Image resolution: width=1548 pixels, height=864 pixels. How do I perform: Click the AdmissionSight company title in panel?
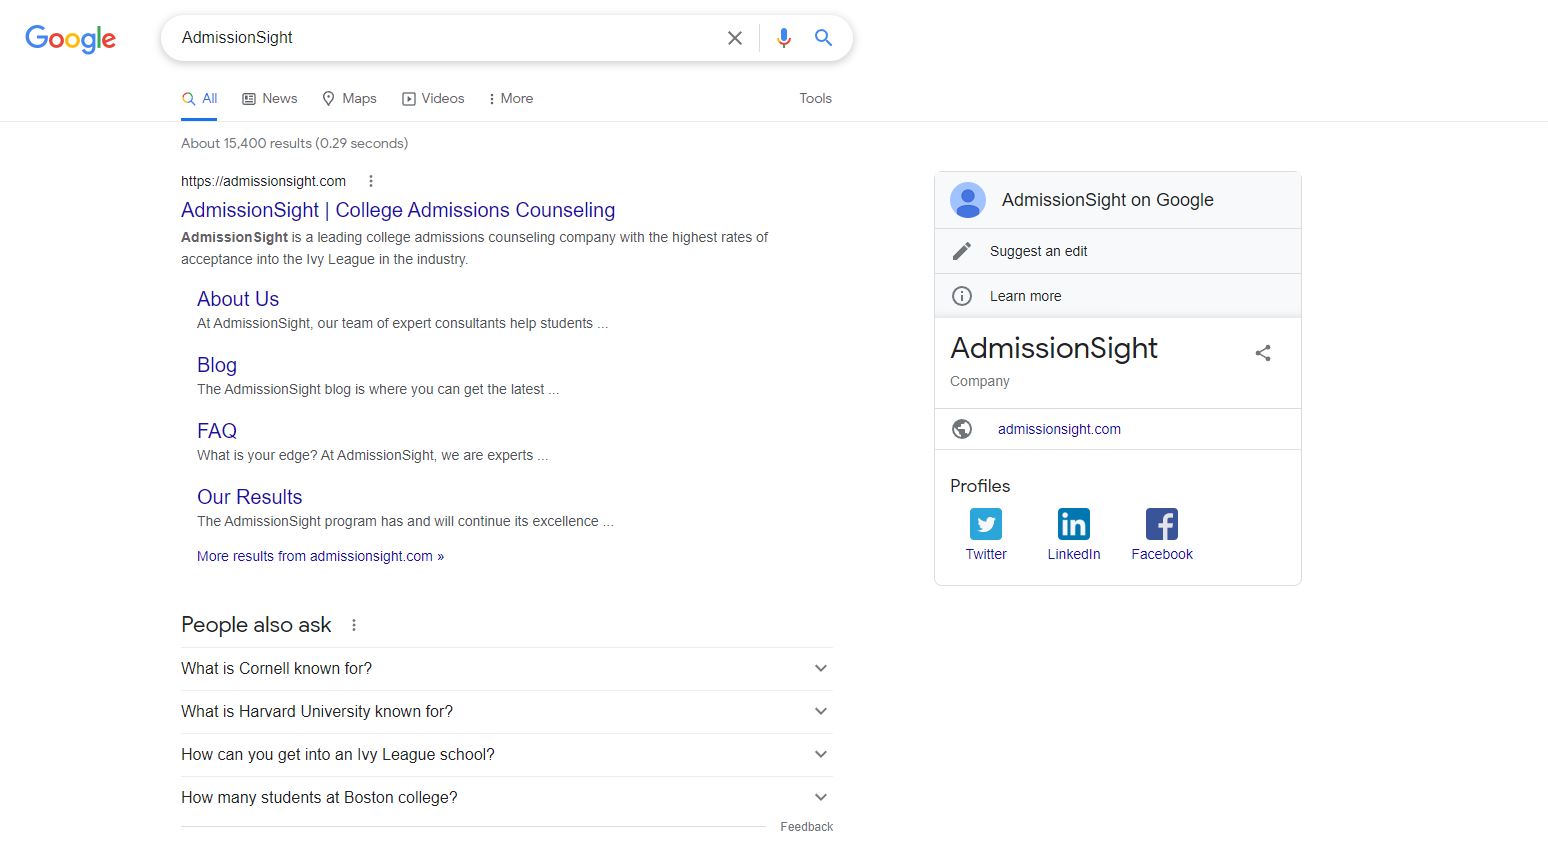click(x=1054, y=348)
